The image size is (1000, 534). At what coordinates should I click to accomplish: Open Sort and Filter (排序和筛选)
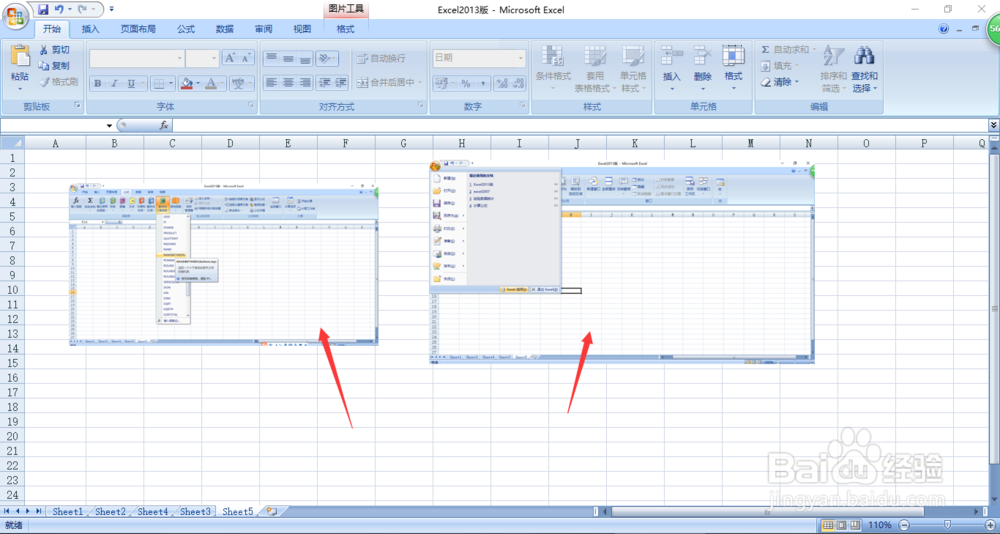[x=834, y=69]
